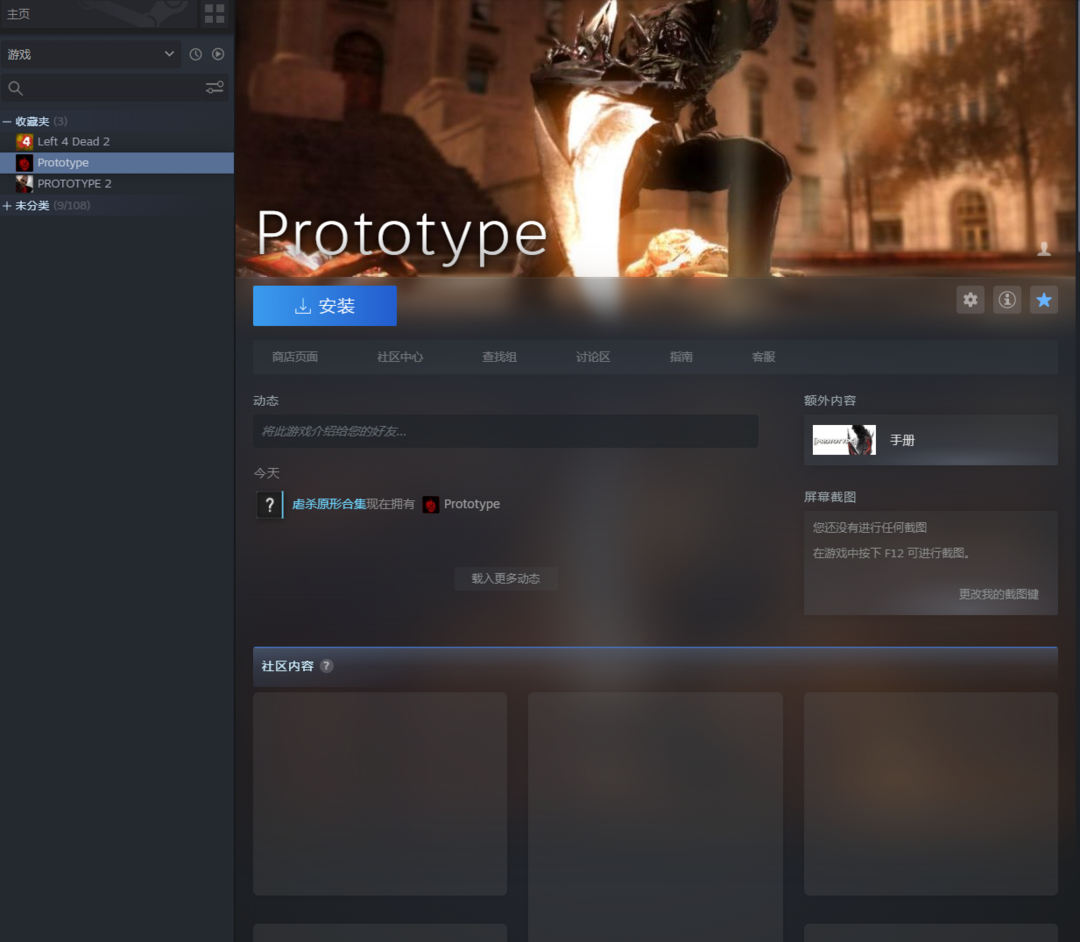Click the recent activity clock icon

[x=196, y=54]
